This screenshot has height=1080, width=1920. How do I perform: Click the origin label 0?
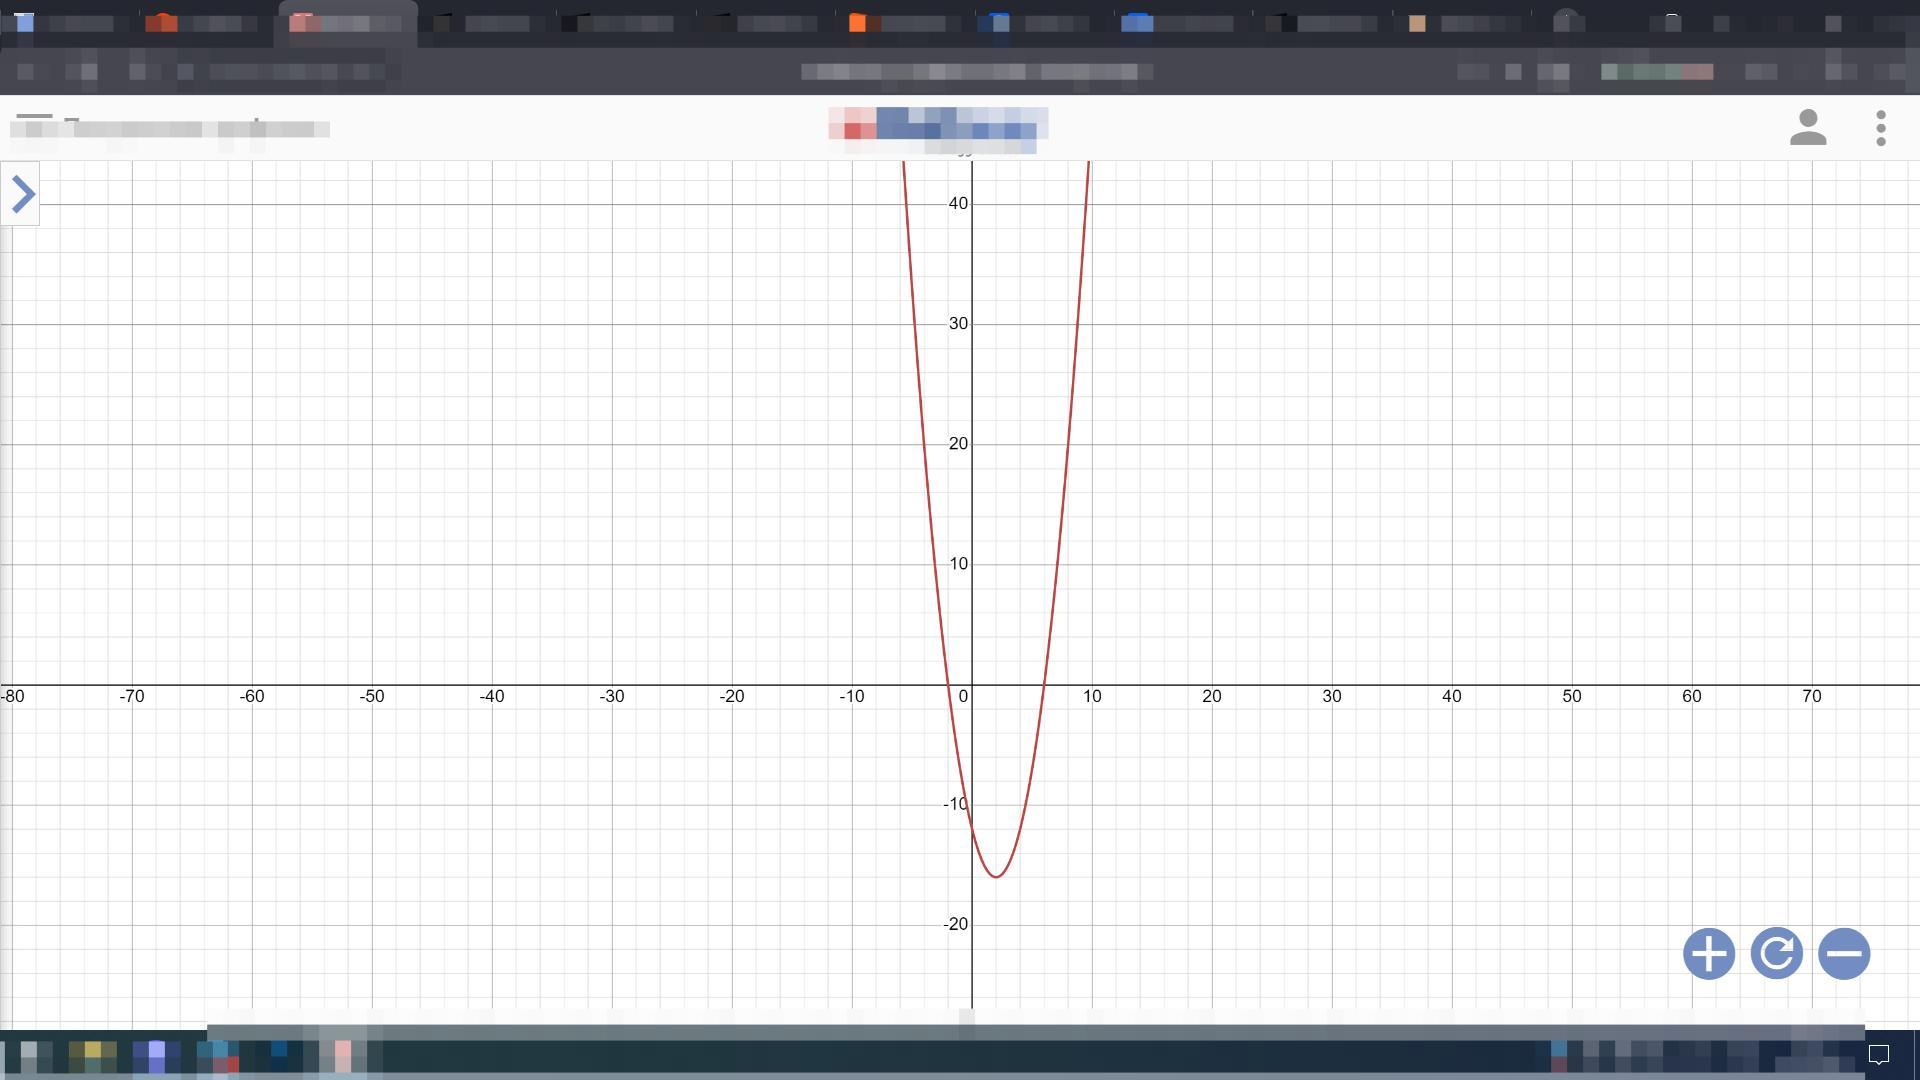[963, 697]
